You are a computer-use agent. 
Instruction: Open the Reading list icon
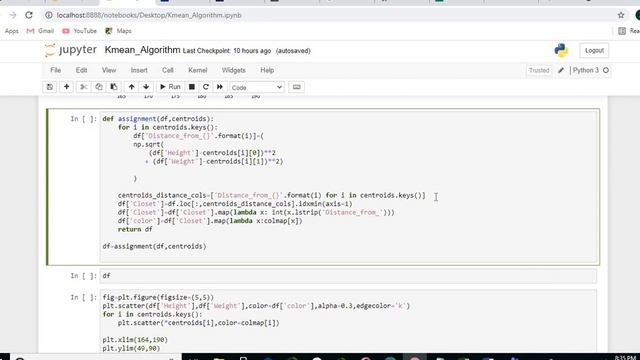[622, 31]
